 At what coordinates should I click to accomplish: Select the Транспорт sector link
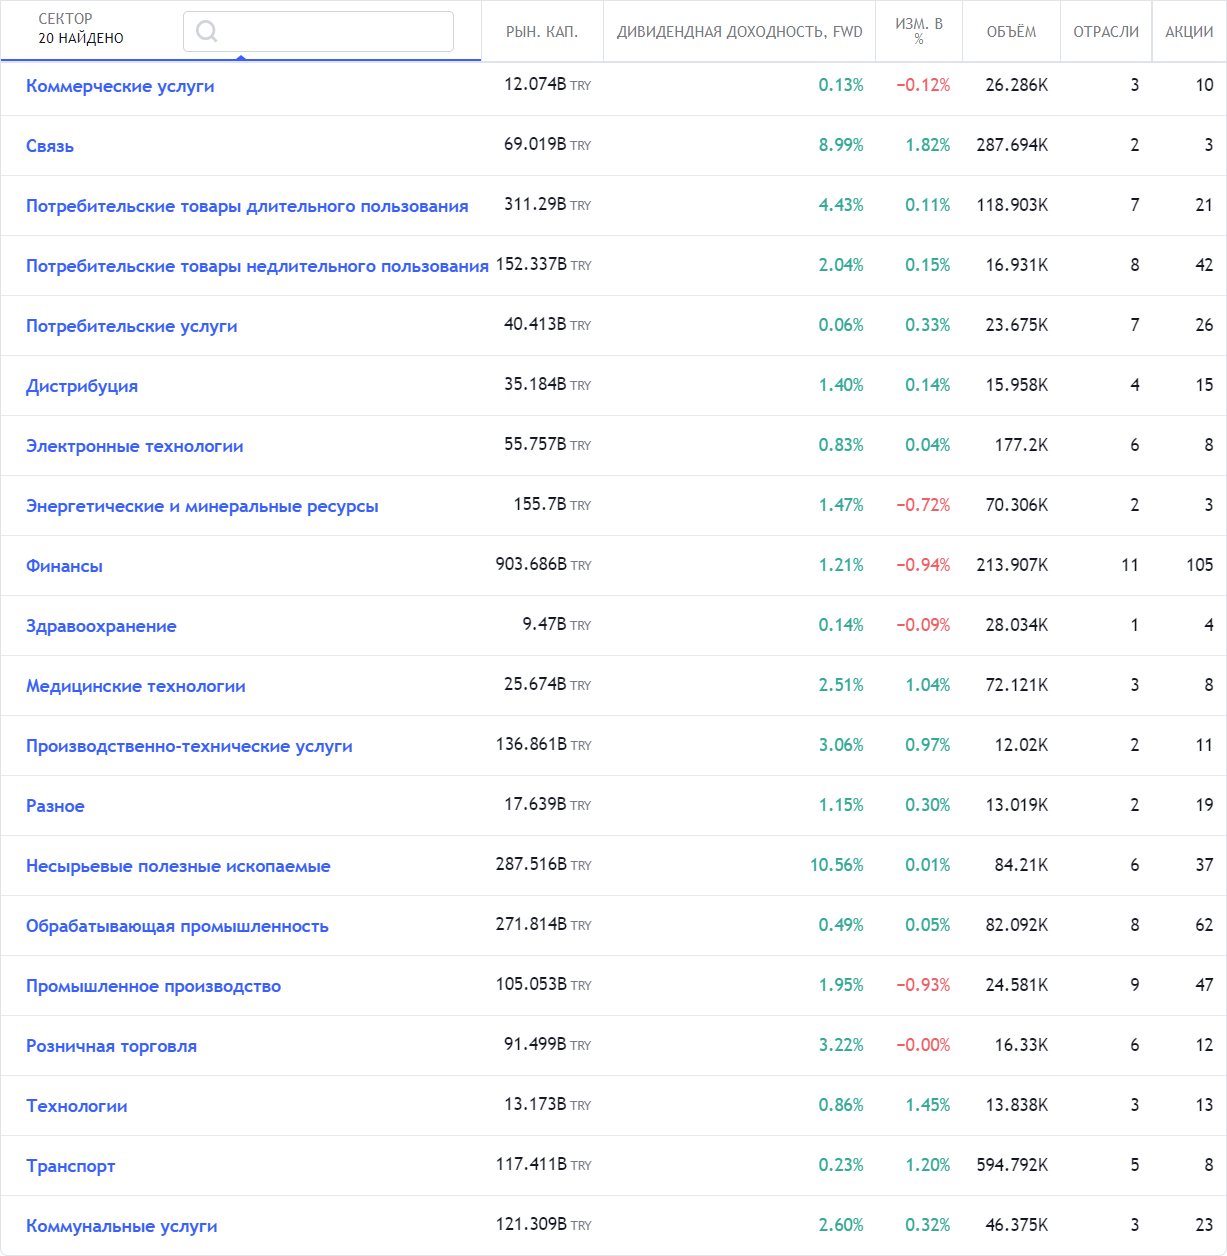[x=70, y=1166]
